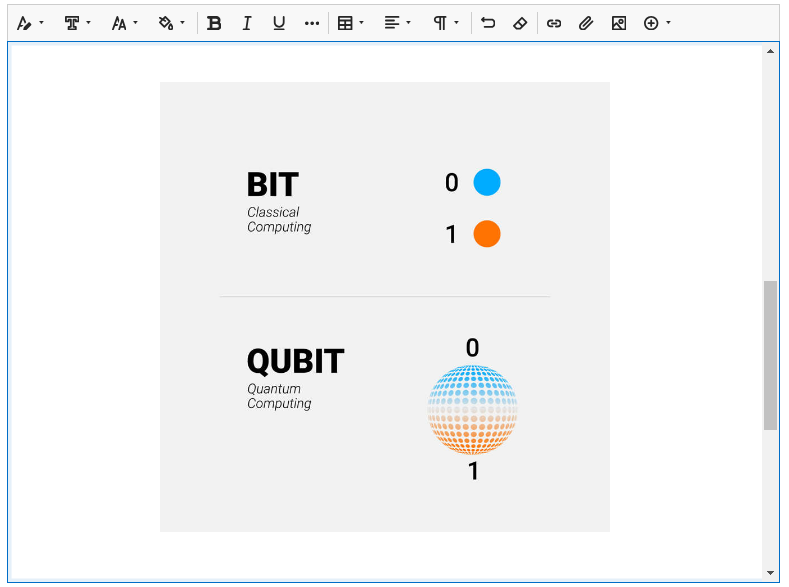789x587 pixels.
Task: Open the fill color bucket picker
Action: tap(171, 23)
